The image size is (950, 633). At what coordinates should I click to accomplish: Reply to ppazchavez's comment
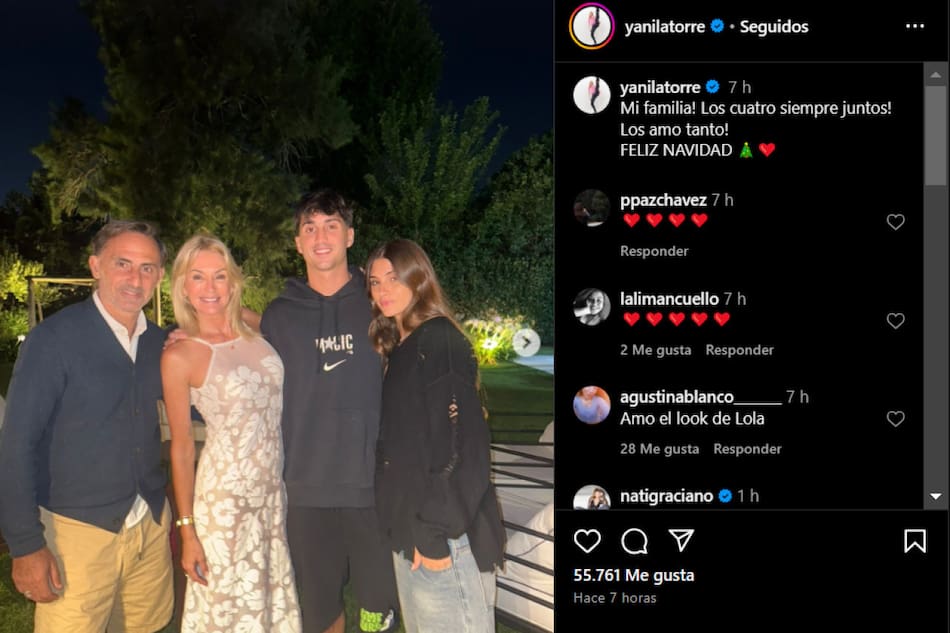click(654, 251)
